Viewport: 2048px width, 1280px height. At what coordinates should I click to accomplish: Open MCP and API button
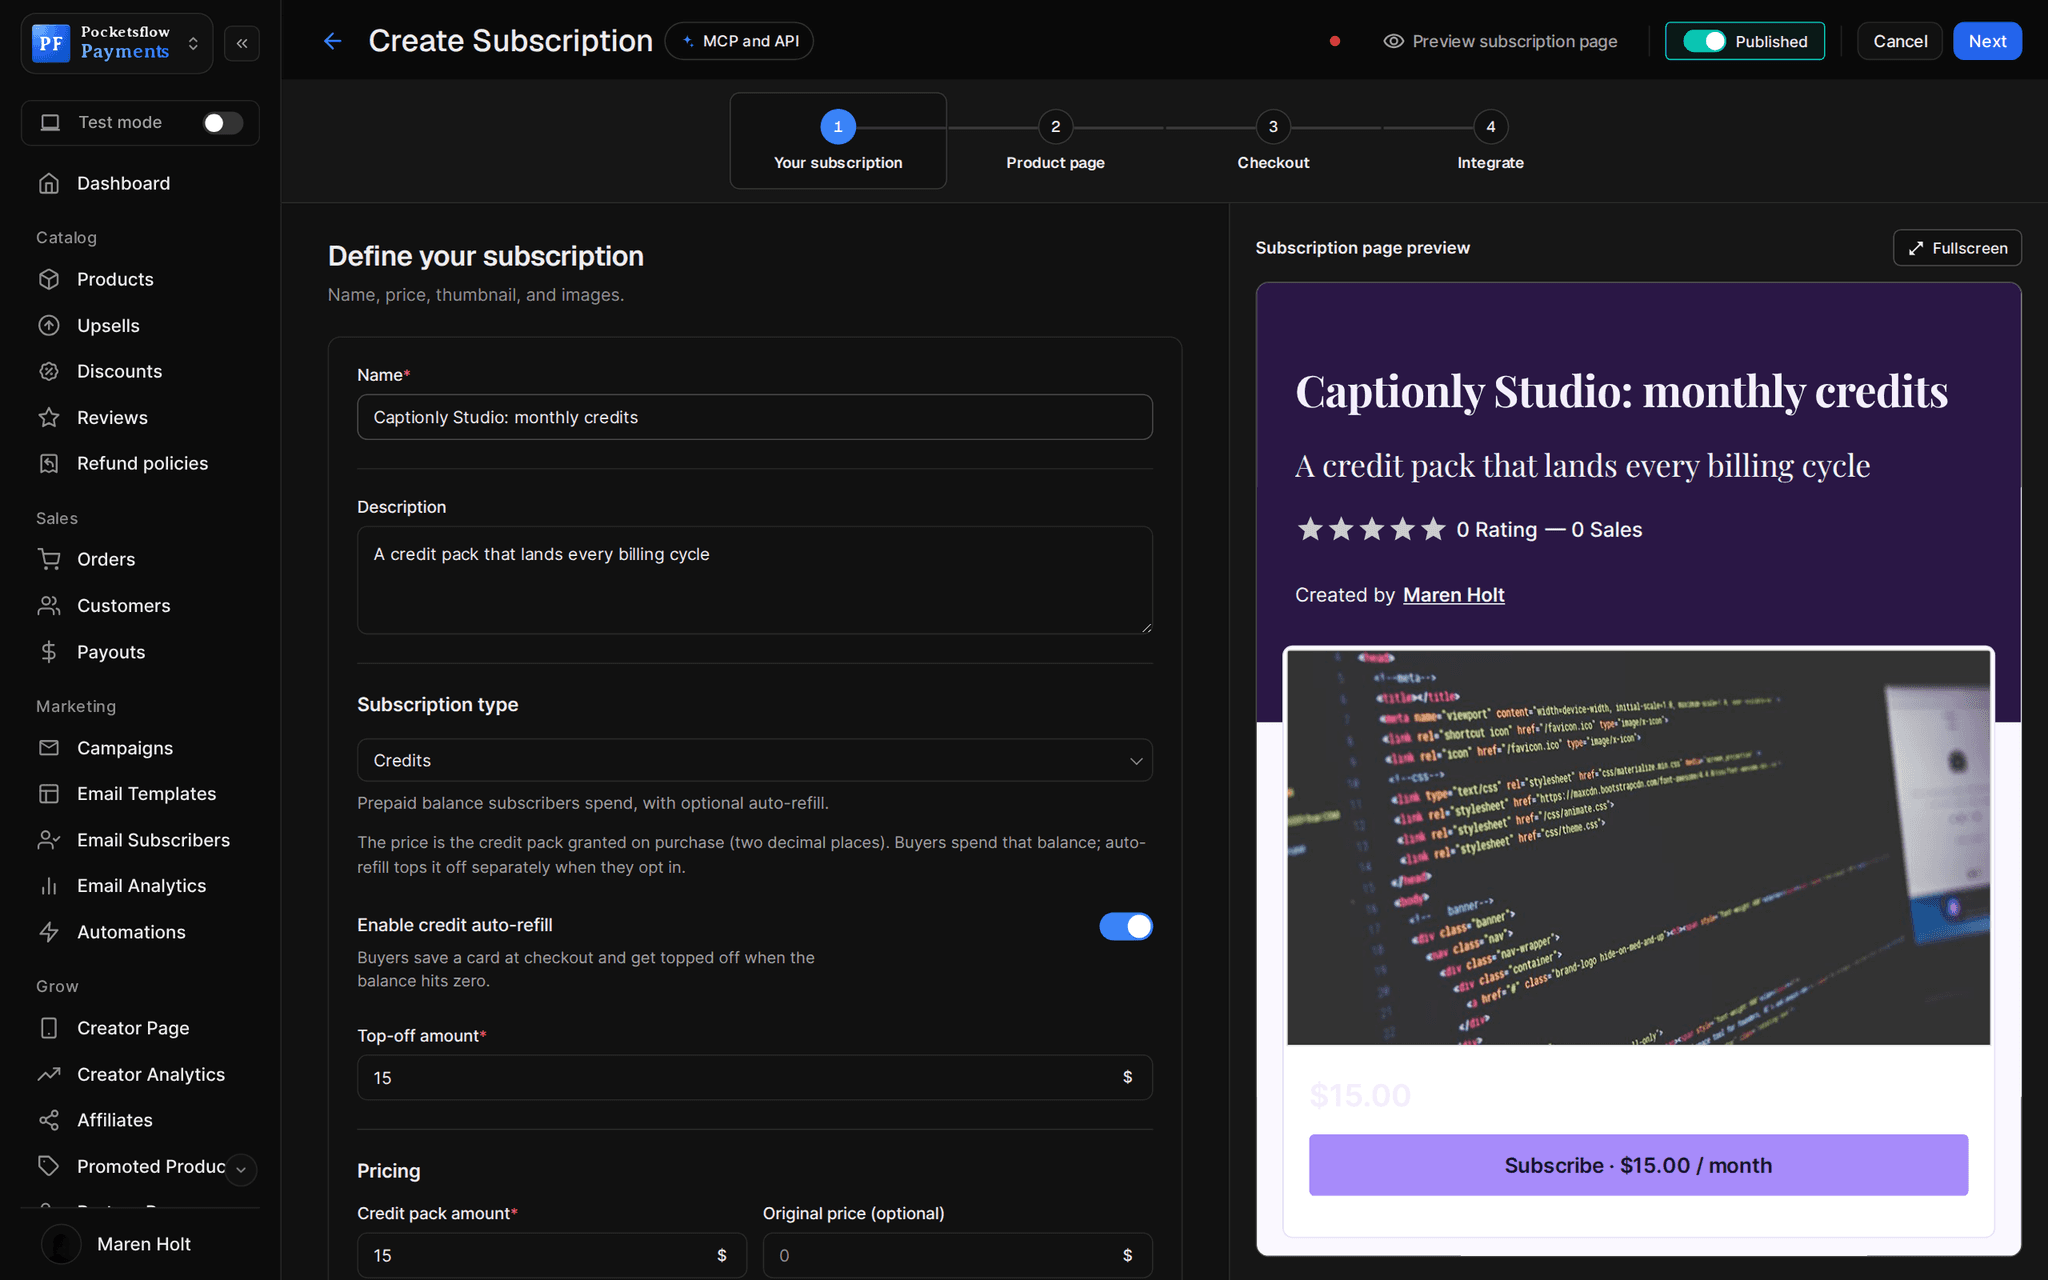pyautogui.click(x=739, y=41)
